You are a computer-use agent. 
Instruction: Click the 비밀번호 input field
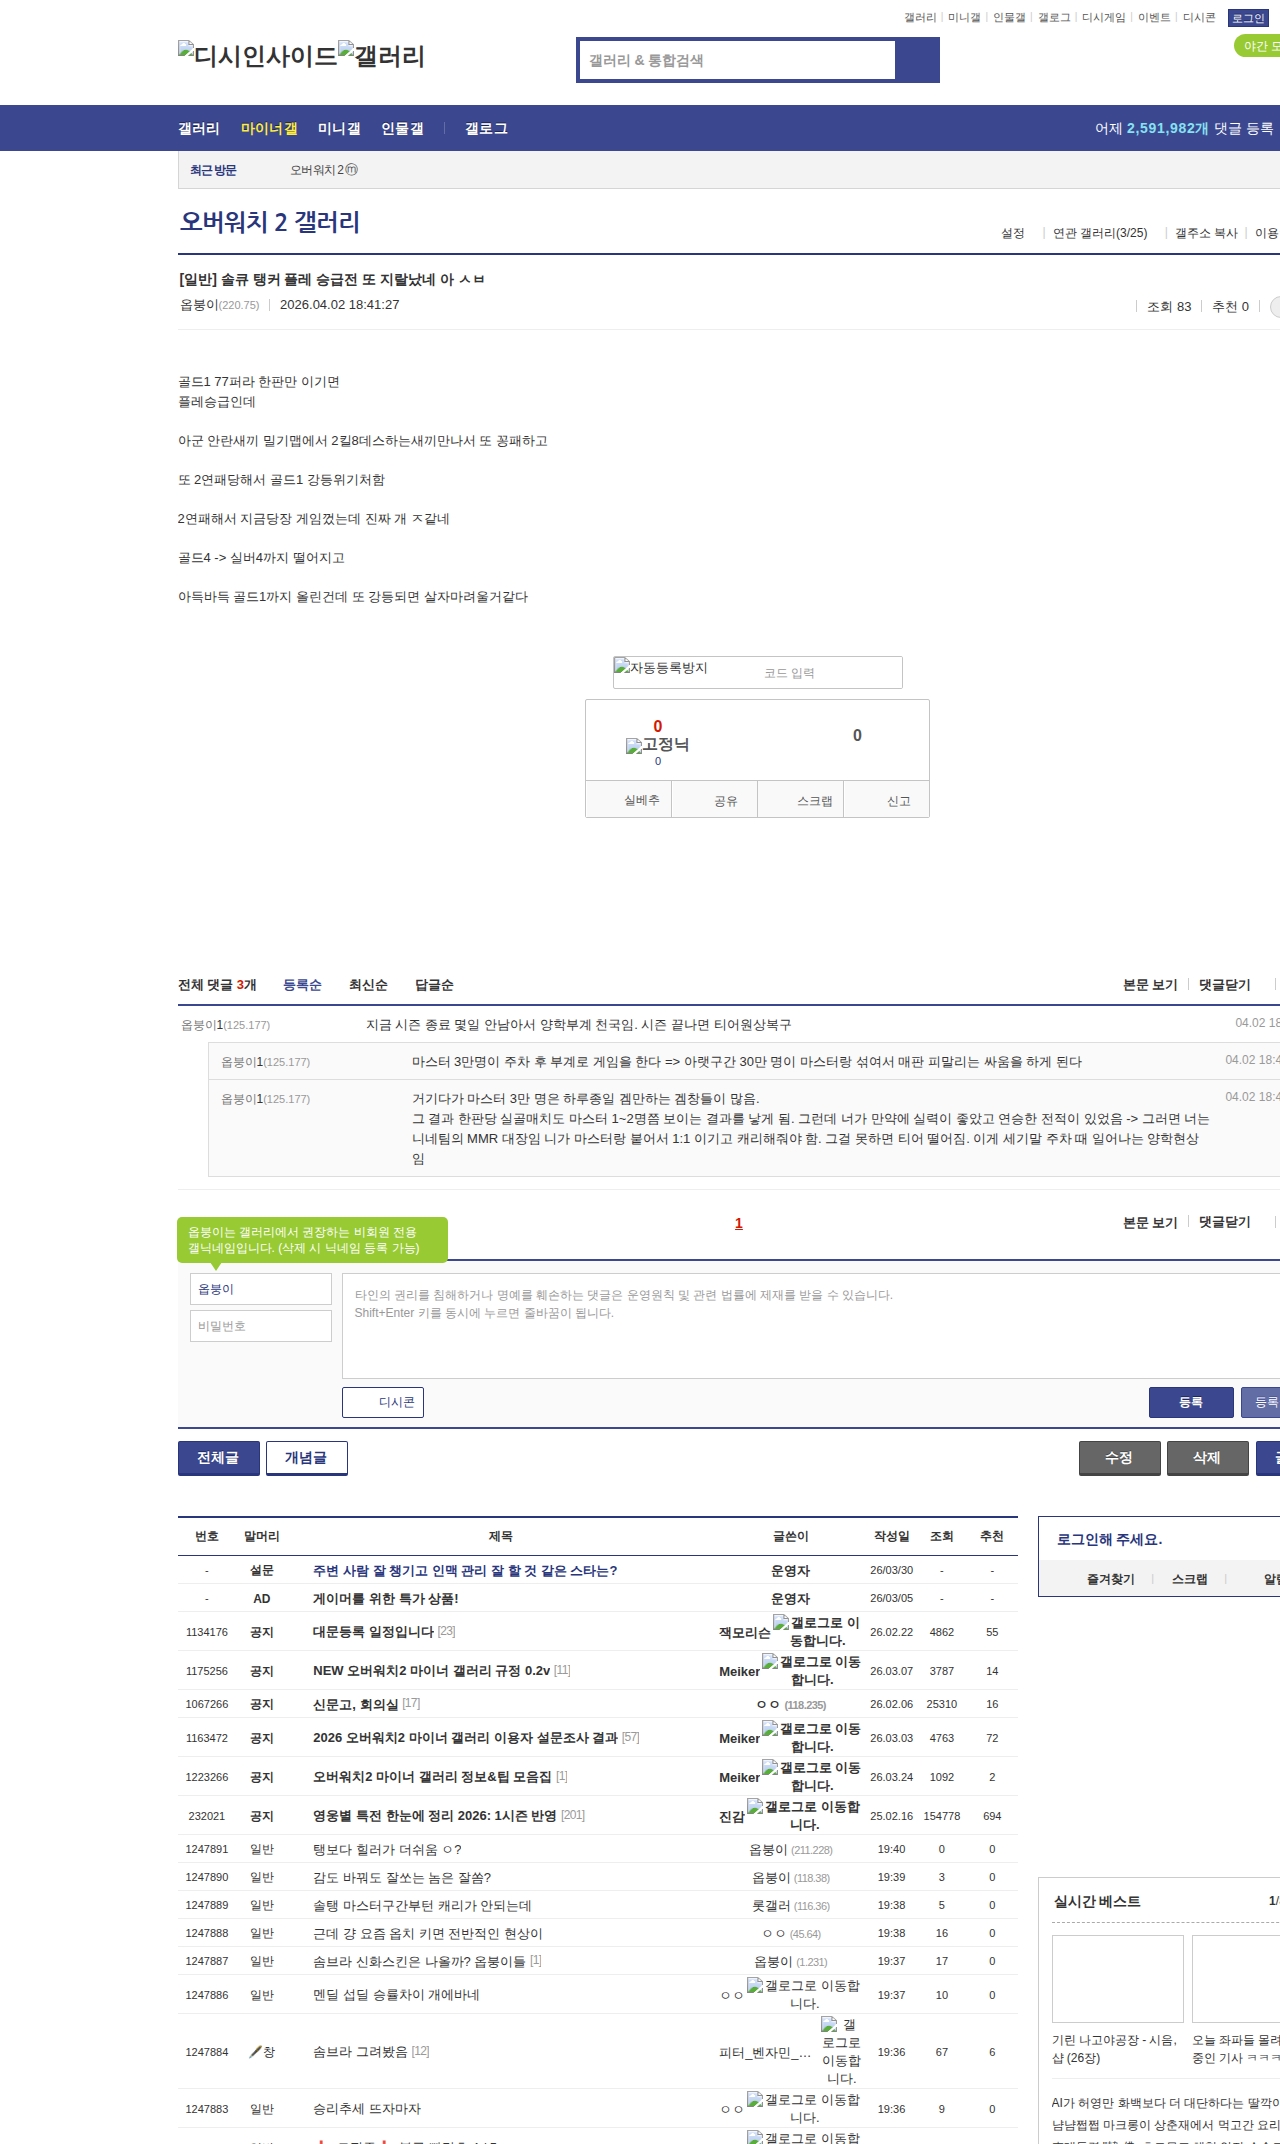261,1326
